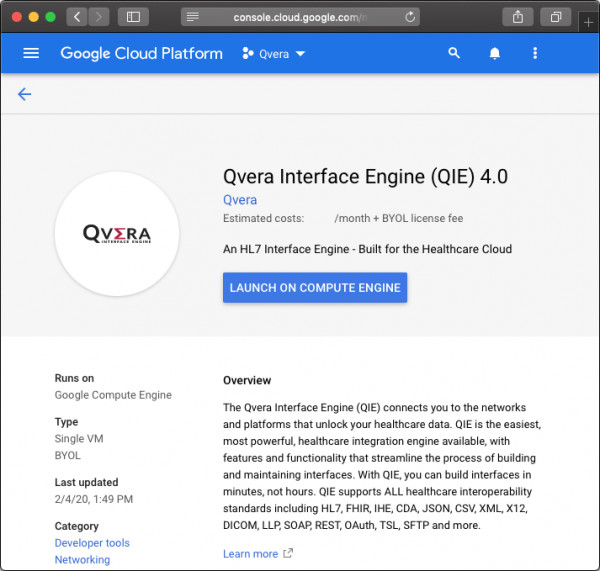Click the Single VM type value
Screen dimensions: 600x571
coord(79,439)
